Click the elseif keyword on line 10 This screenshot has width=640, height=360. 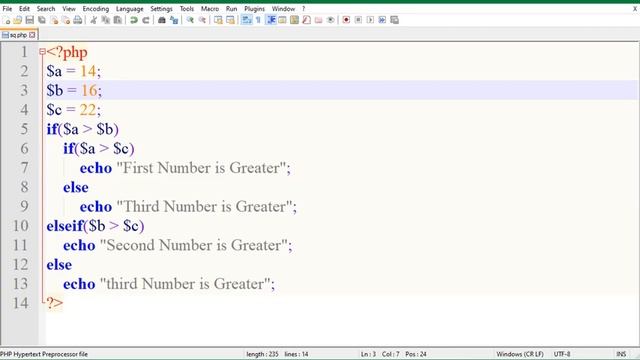[x=65, y=226]
